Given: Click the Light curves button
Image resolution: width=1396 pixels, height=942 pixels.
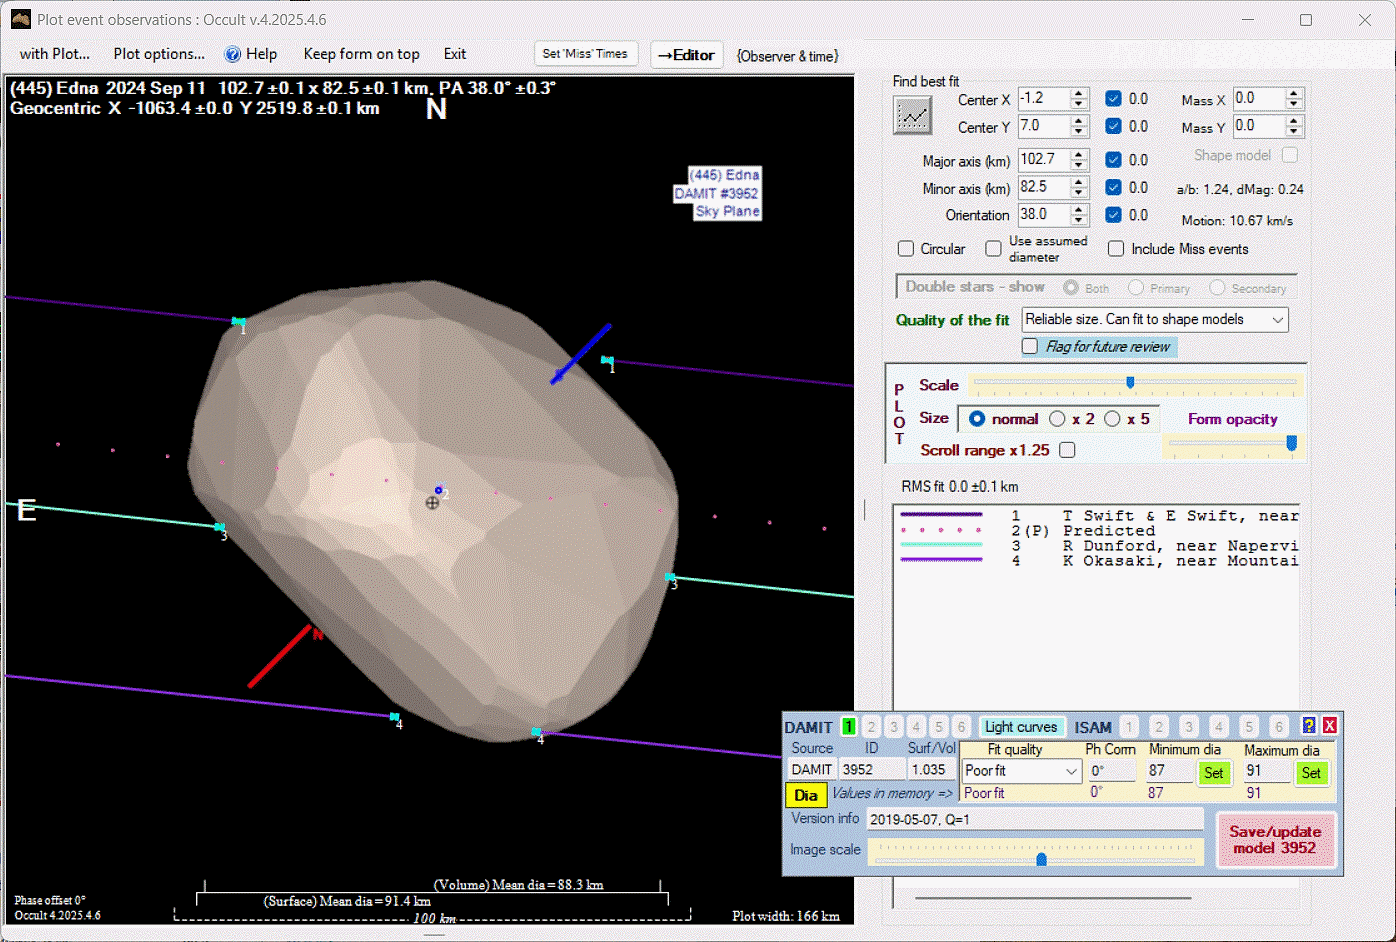Looking at the screenshot, I should point(1020,727).
